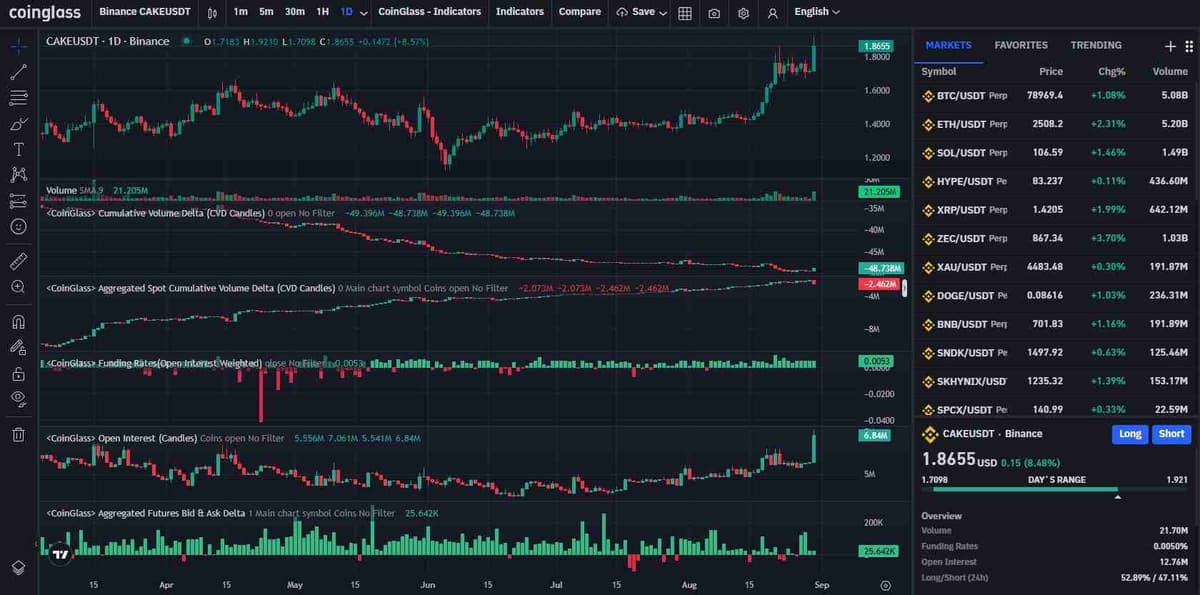Select DOGE/USDT row
Screen dimensions: 1200x595
pyautogui.click(x=1055, y=296)
